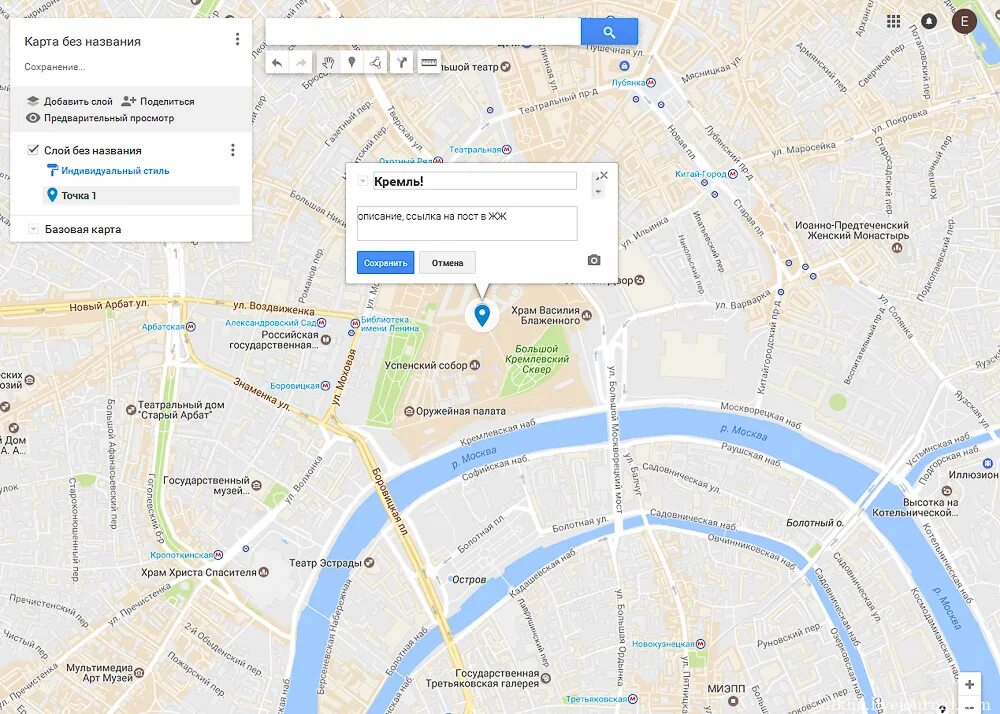The width and height of the screenshot is (1000, 714).
Task: Expand the Базовая карта section
Action: [x=33, y=229]
